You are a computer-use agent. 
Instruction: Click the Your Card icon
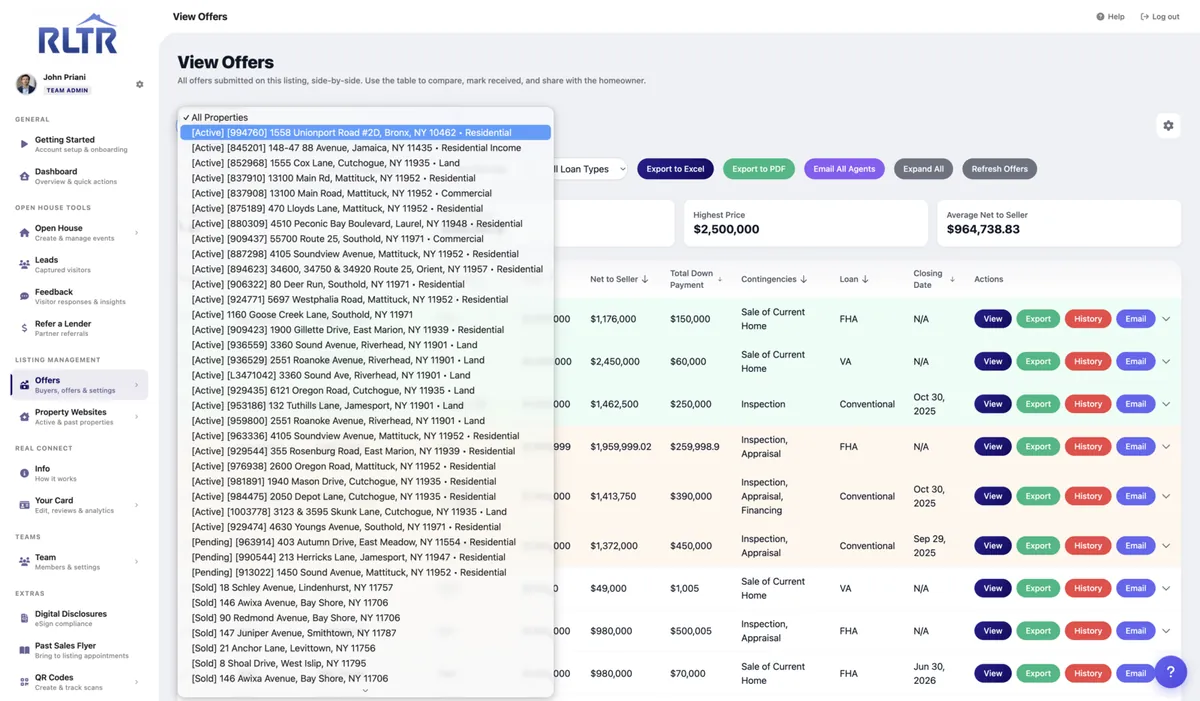click(x=24, y=505)
